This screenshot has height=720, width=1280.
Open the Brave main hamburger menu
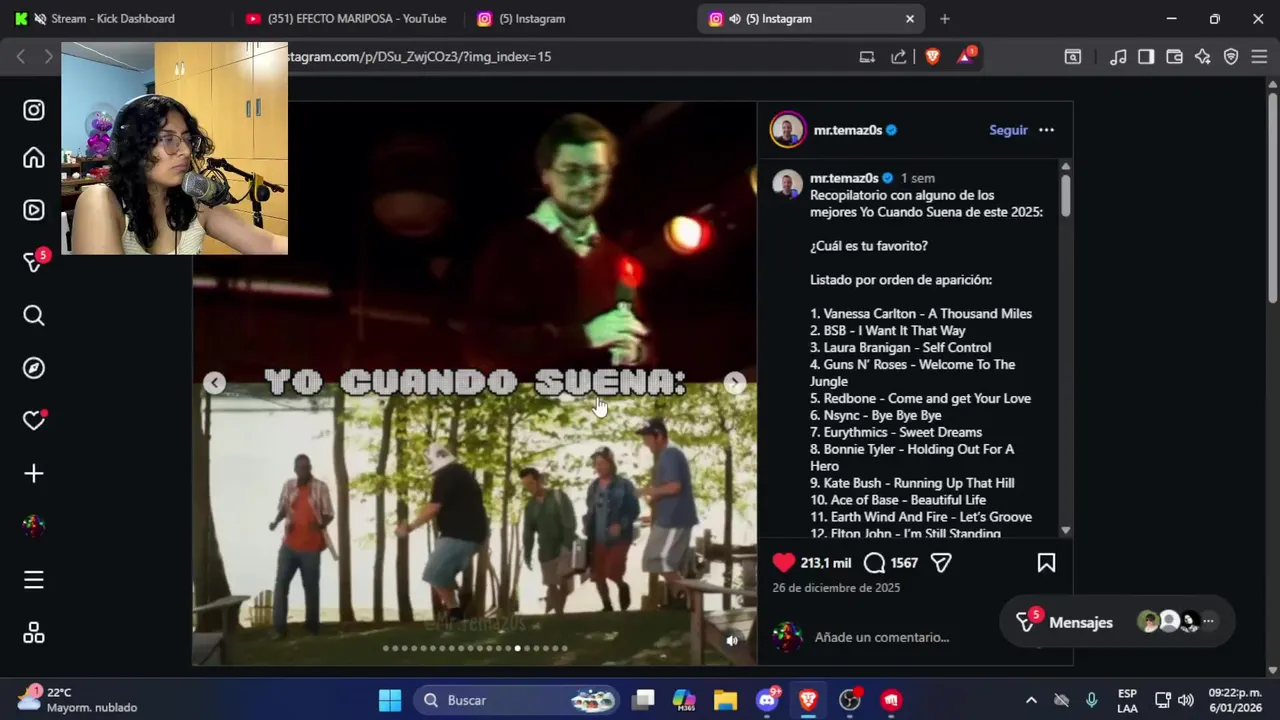coord(1259,57)
